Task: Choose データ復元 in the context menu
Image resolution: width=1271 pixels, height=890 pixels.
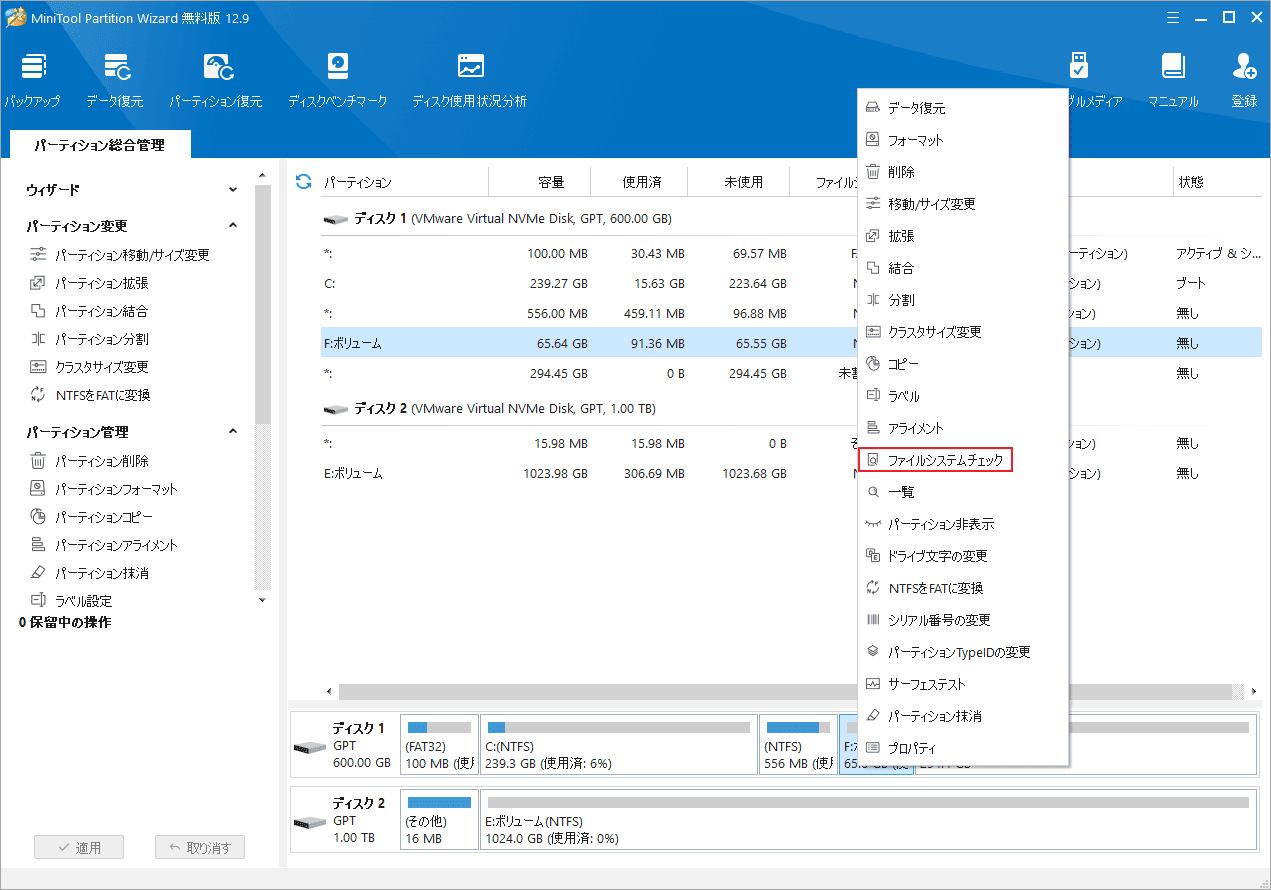Action: coord(963,108)
